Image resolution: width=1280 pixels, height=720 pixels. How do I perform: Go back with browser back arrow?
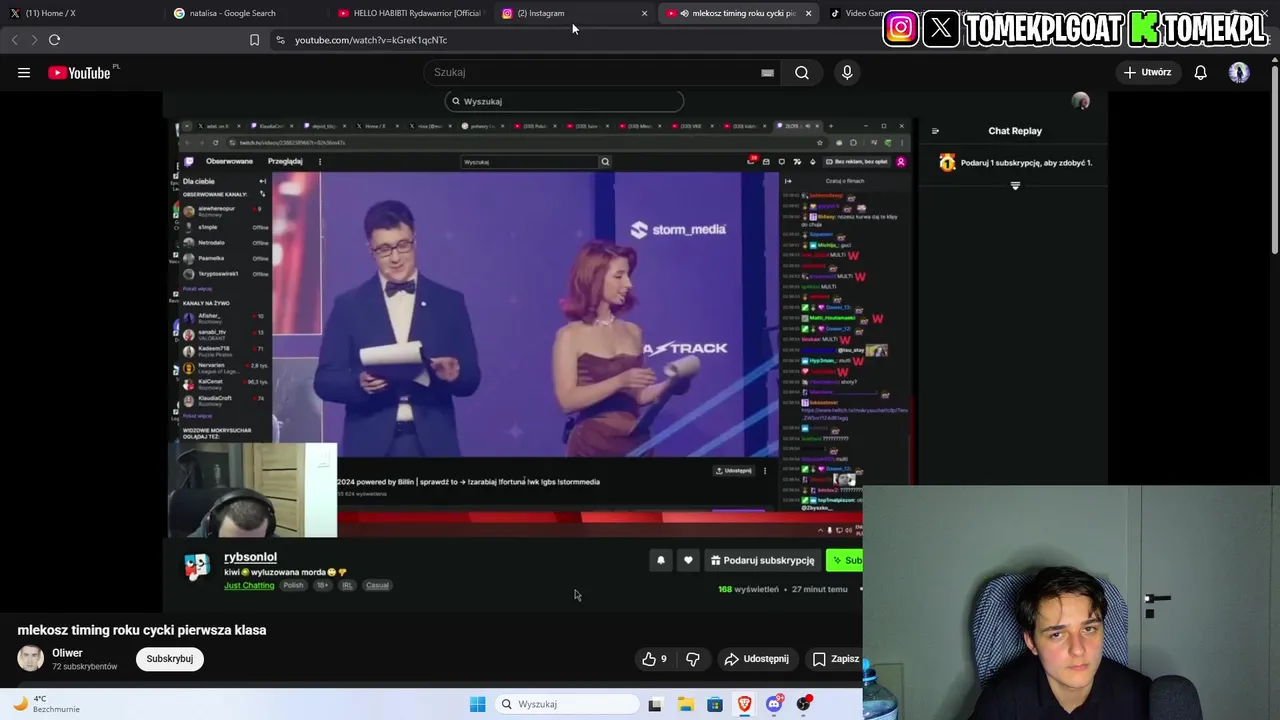click(14, 40)
